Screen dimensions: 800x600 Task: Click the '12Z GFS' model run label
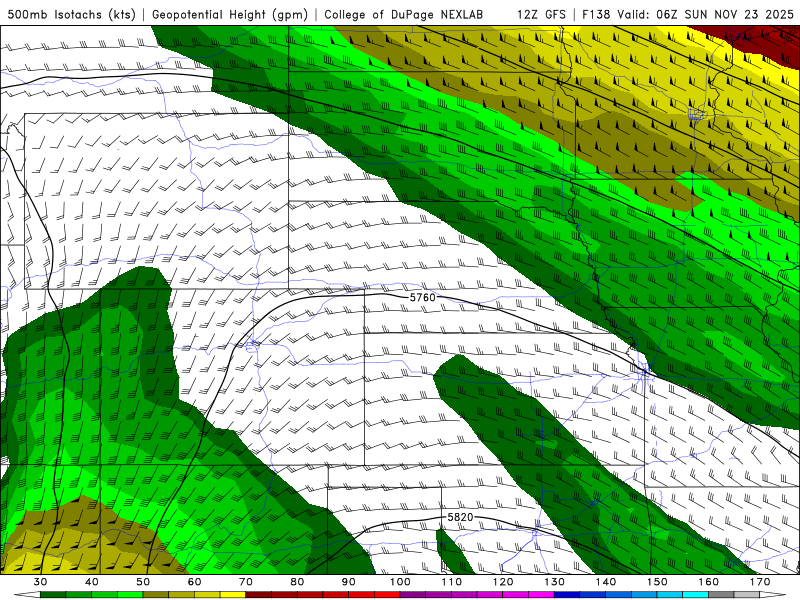tap(541, 14)
